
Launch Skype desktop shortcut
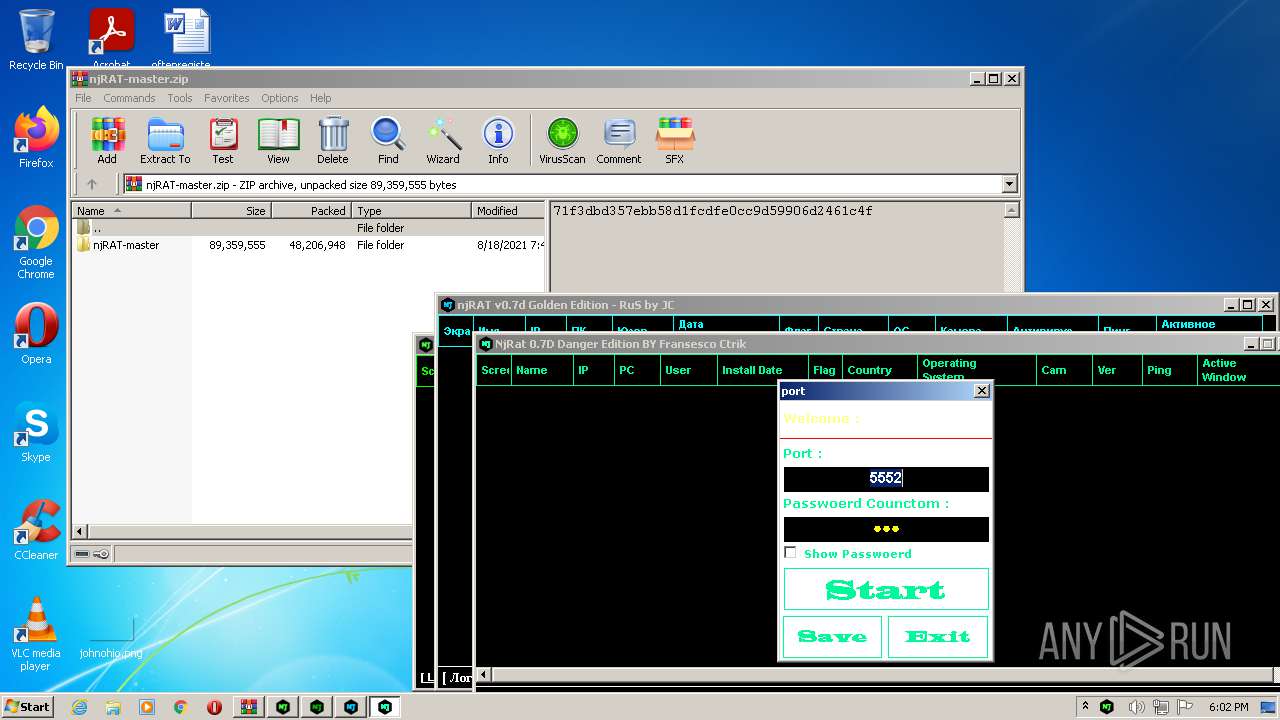[x=36, y=432]
